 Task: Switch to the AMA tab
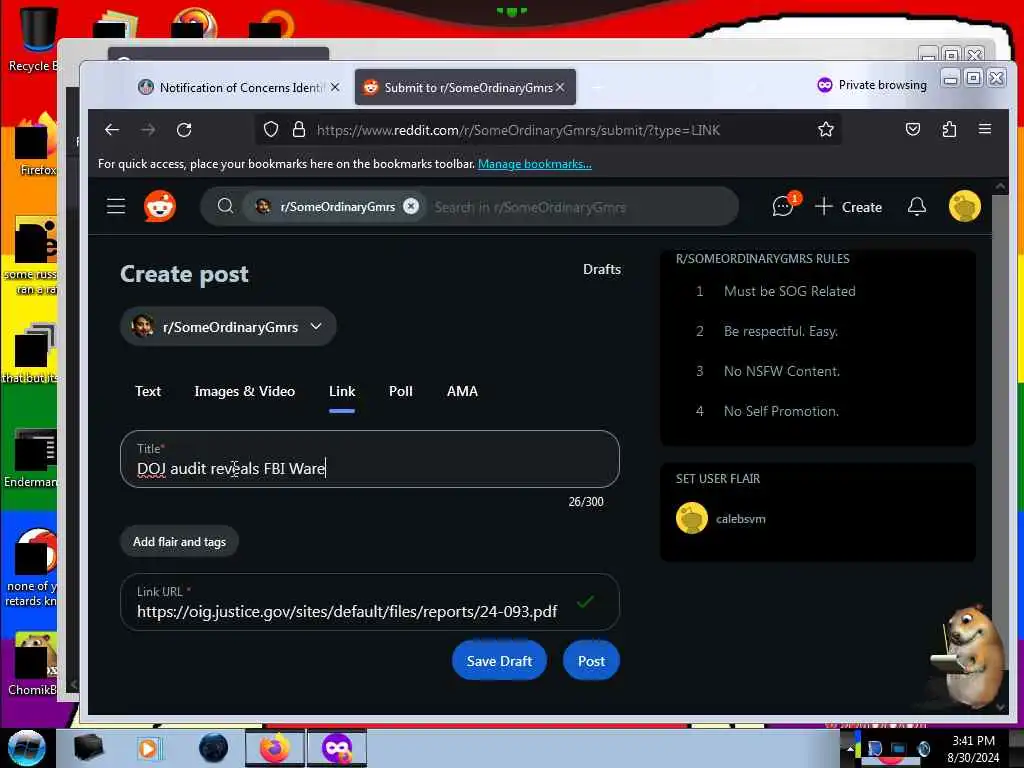tap(462, 391)
